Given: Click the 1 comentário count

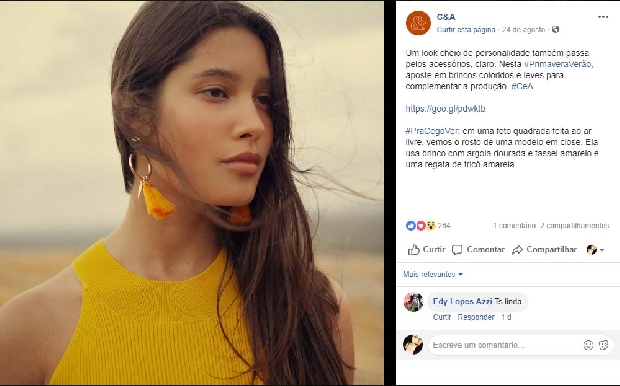Looking at the screenshot, I should [x=514, y=225].
